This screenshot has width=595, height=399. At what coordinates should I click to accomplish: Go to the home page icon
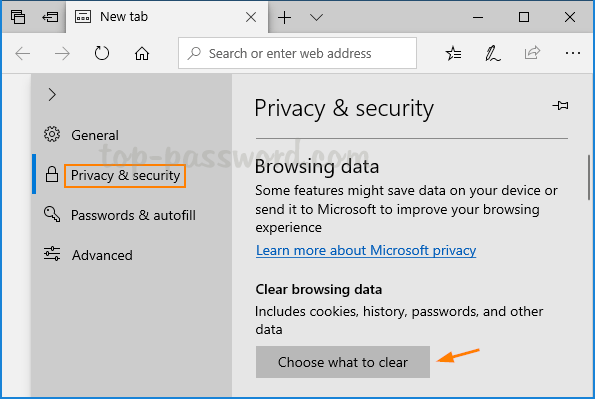(142, 54)
